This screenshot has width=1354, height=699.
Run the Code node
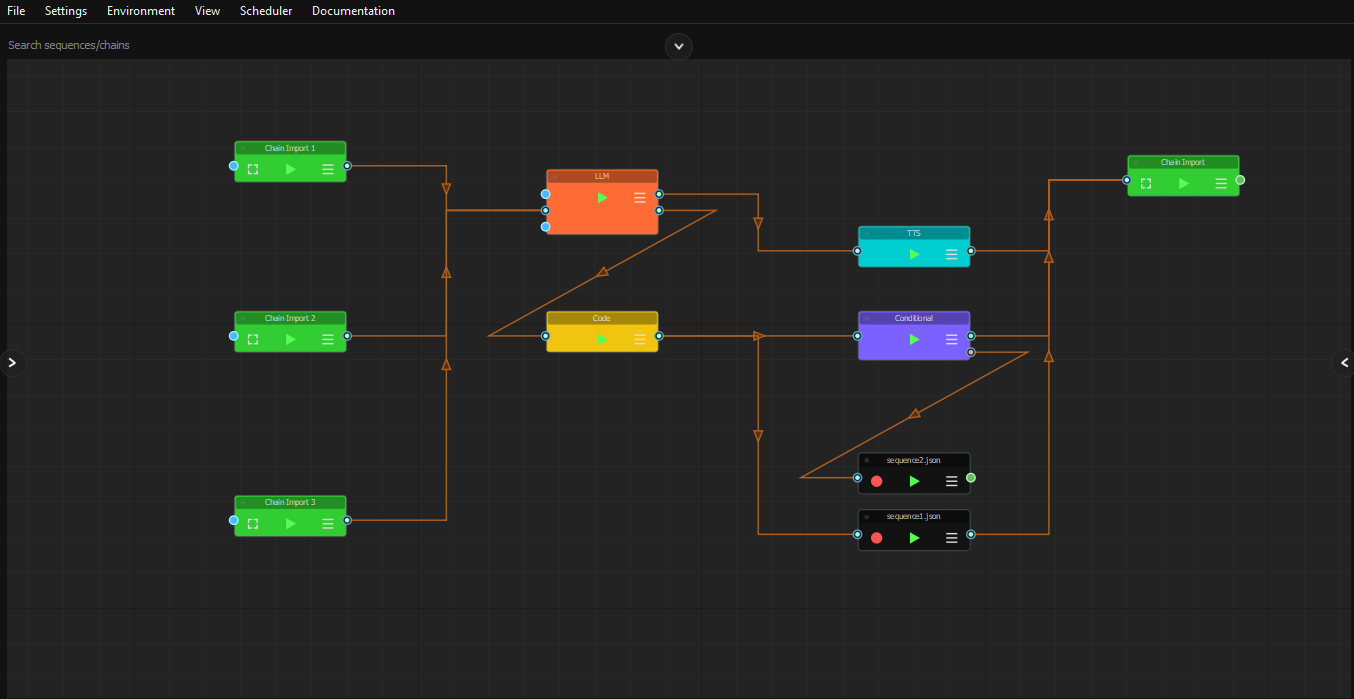click(x=602, y=339)
